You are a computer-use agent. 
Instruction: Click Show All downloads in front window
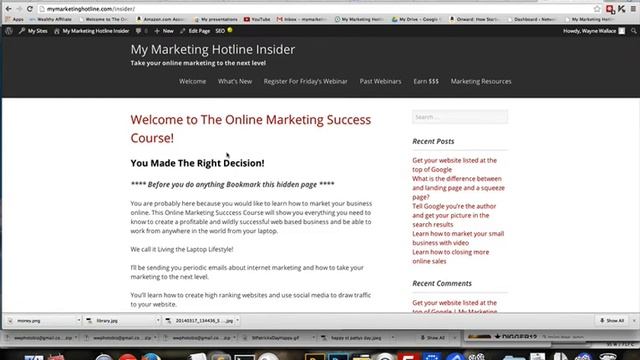coord(611,321)
